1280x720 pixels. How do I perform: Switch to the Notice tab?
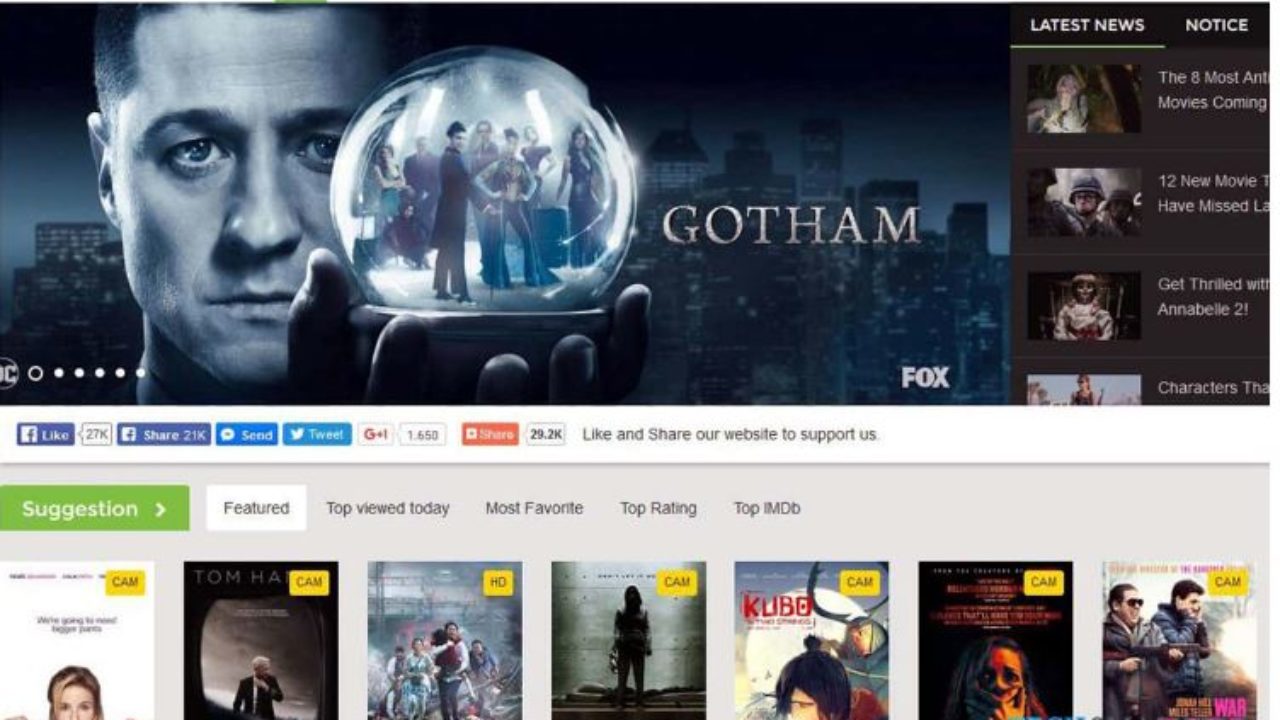(1216, 25)
